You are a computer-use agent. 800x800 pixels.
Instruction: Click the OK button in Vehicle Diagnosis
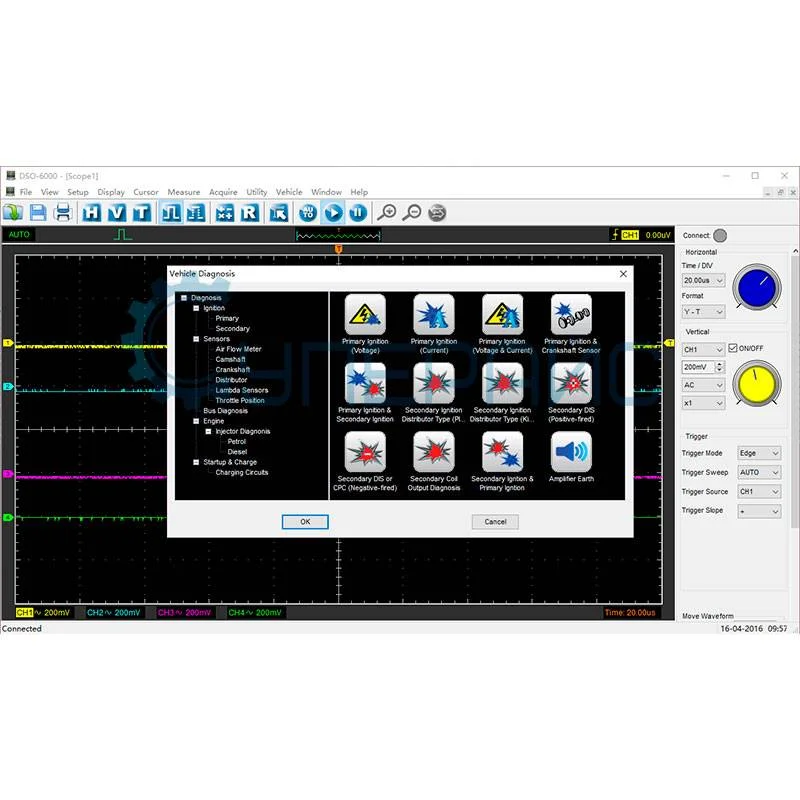(305, 522)
